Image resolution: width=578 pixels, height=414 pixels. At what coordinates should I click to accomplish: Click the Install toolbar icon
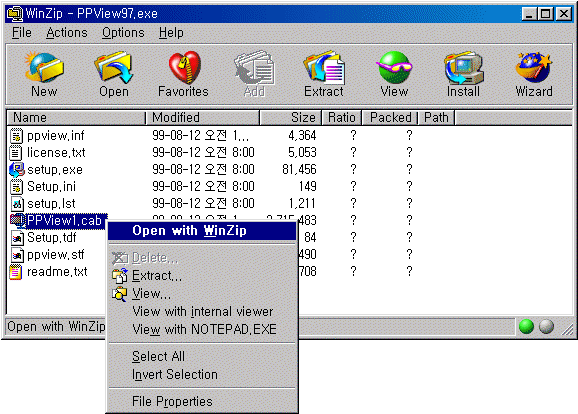[464, 67]
